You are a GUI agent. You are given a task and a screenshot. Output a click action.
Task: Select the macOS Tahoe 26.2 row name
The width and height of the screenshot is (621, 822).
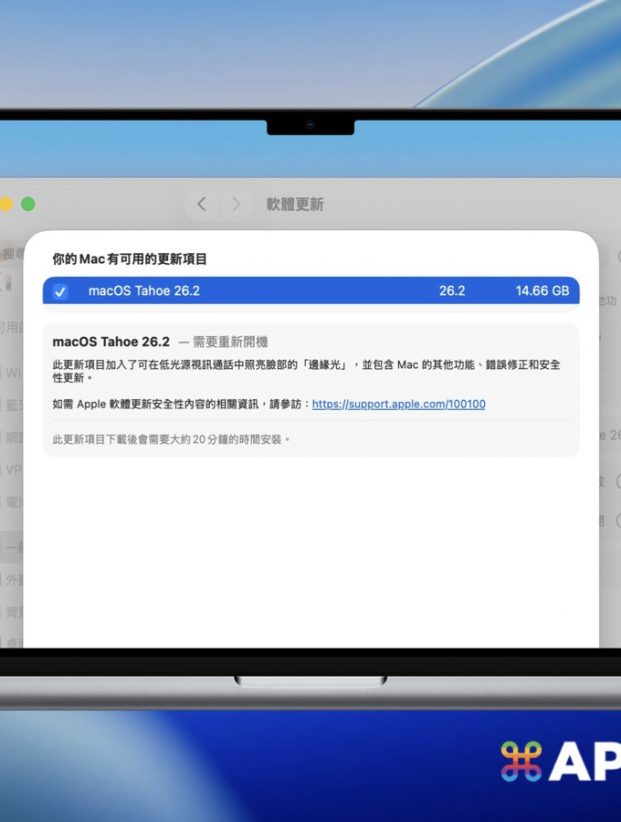(143, 291)
